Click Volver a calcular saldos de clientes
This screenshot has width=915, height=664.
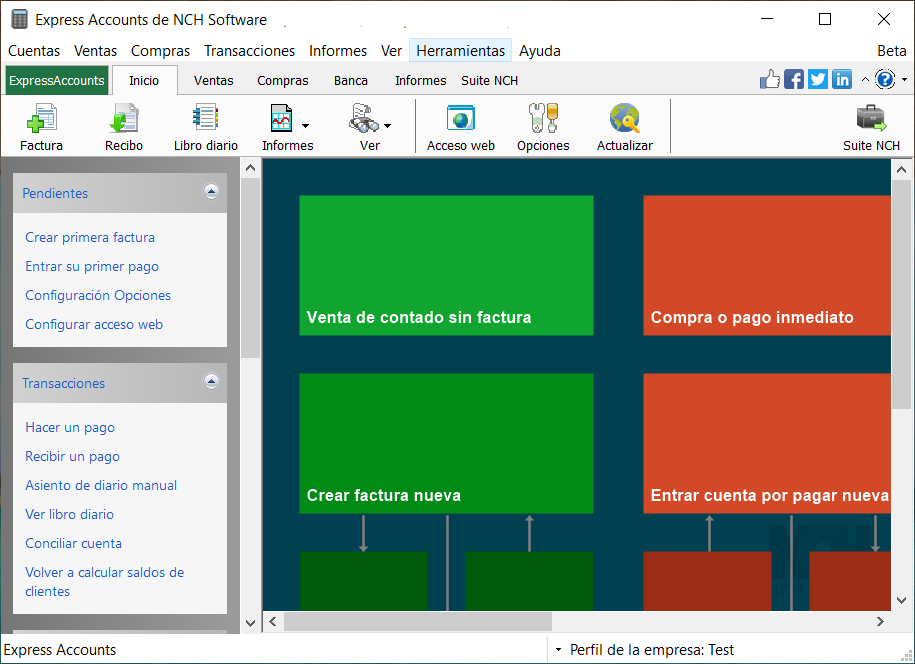[104, 582]
